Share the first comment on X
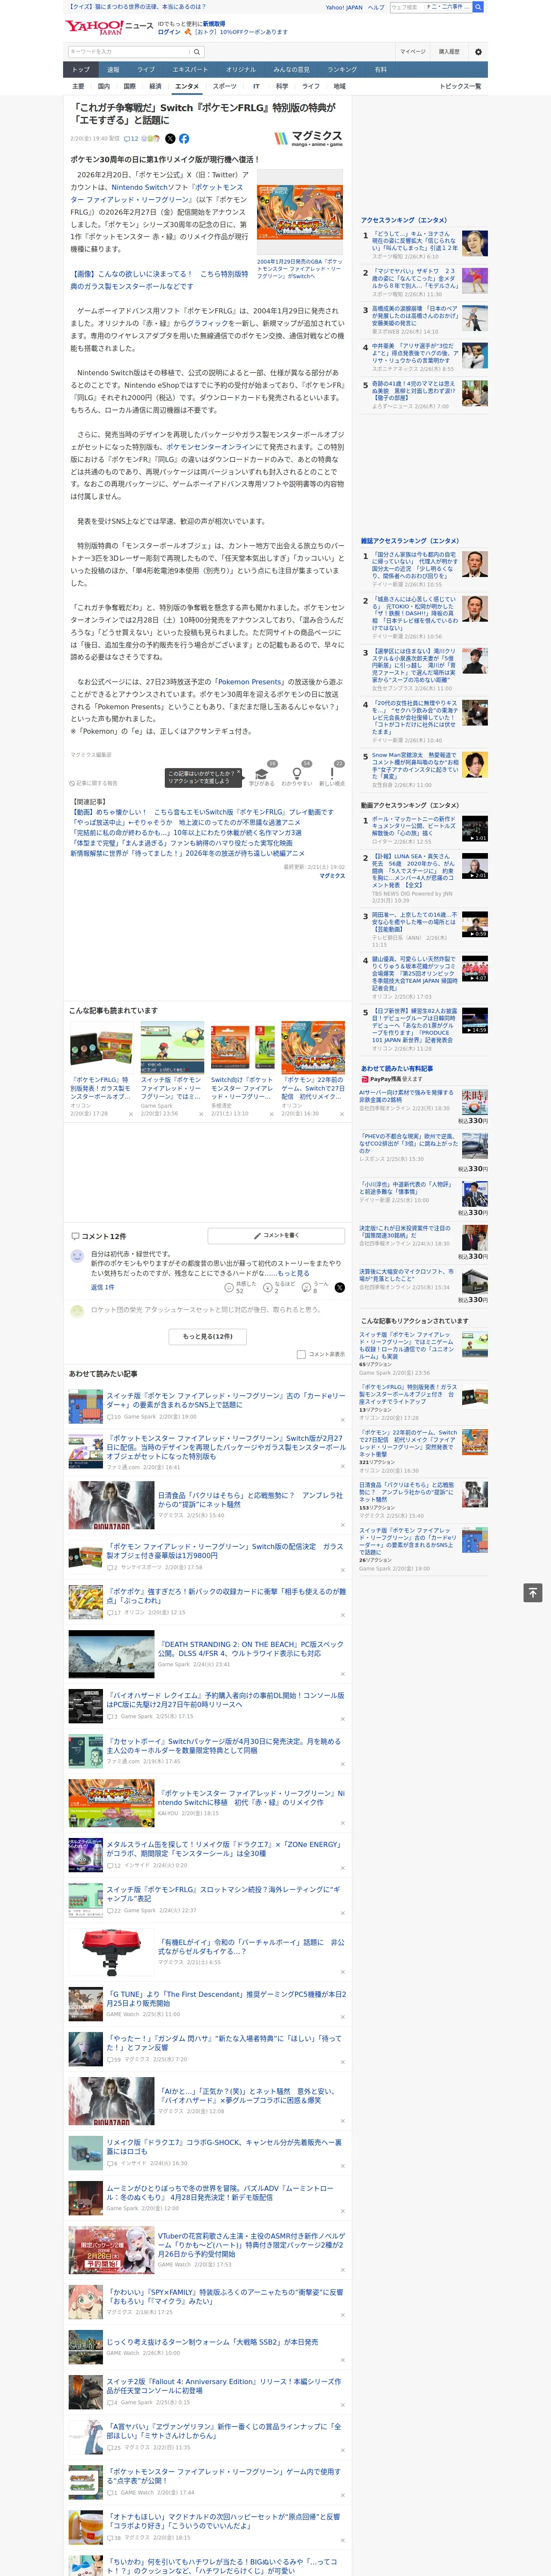The height and width of the screenshot is (2576, 551). coord(340,1288)
